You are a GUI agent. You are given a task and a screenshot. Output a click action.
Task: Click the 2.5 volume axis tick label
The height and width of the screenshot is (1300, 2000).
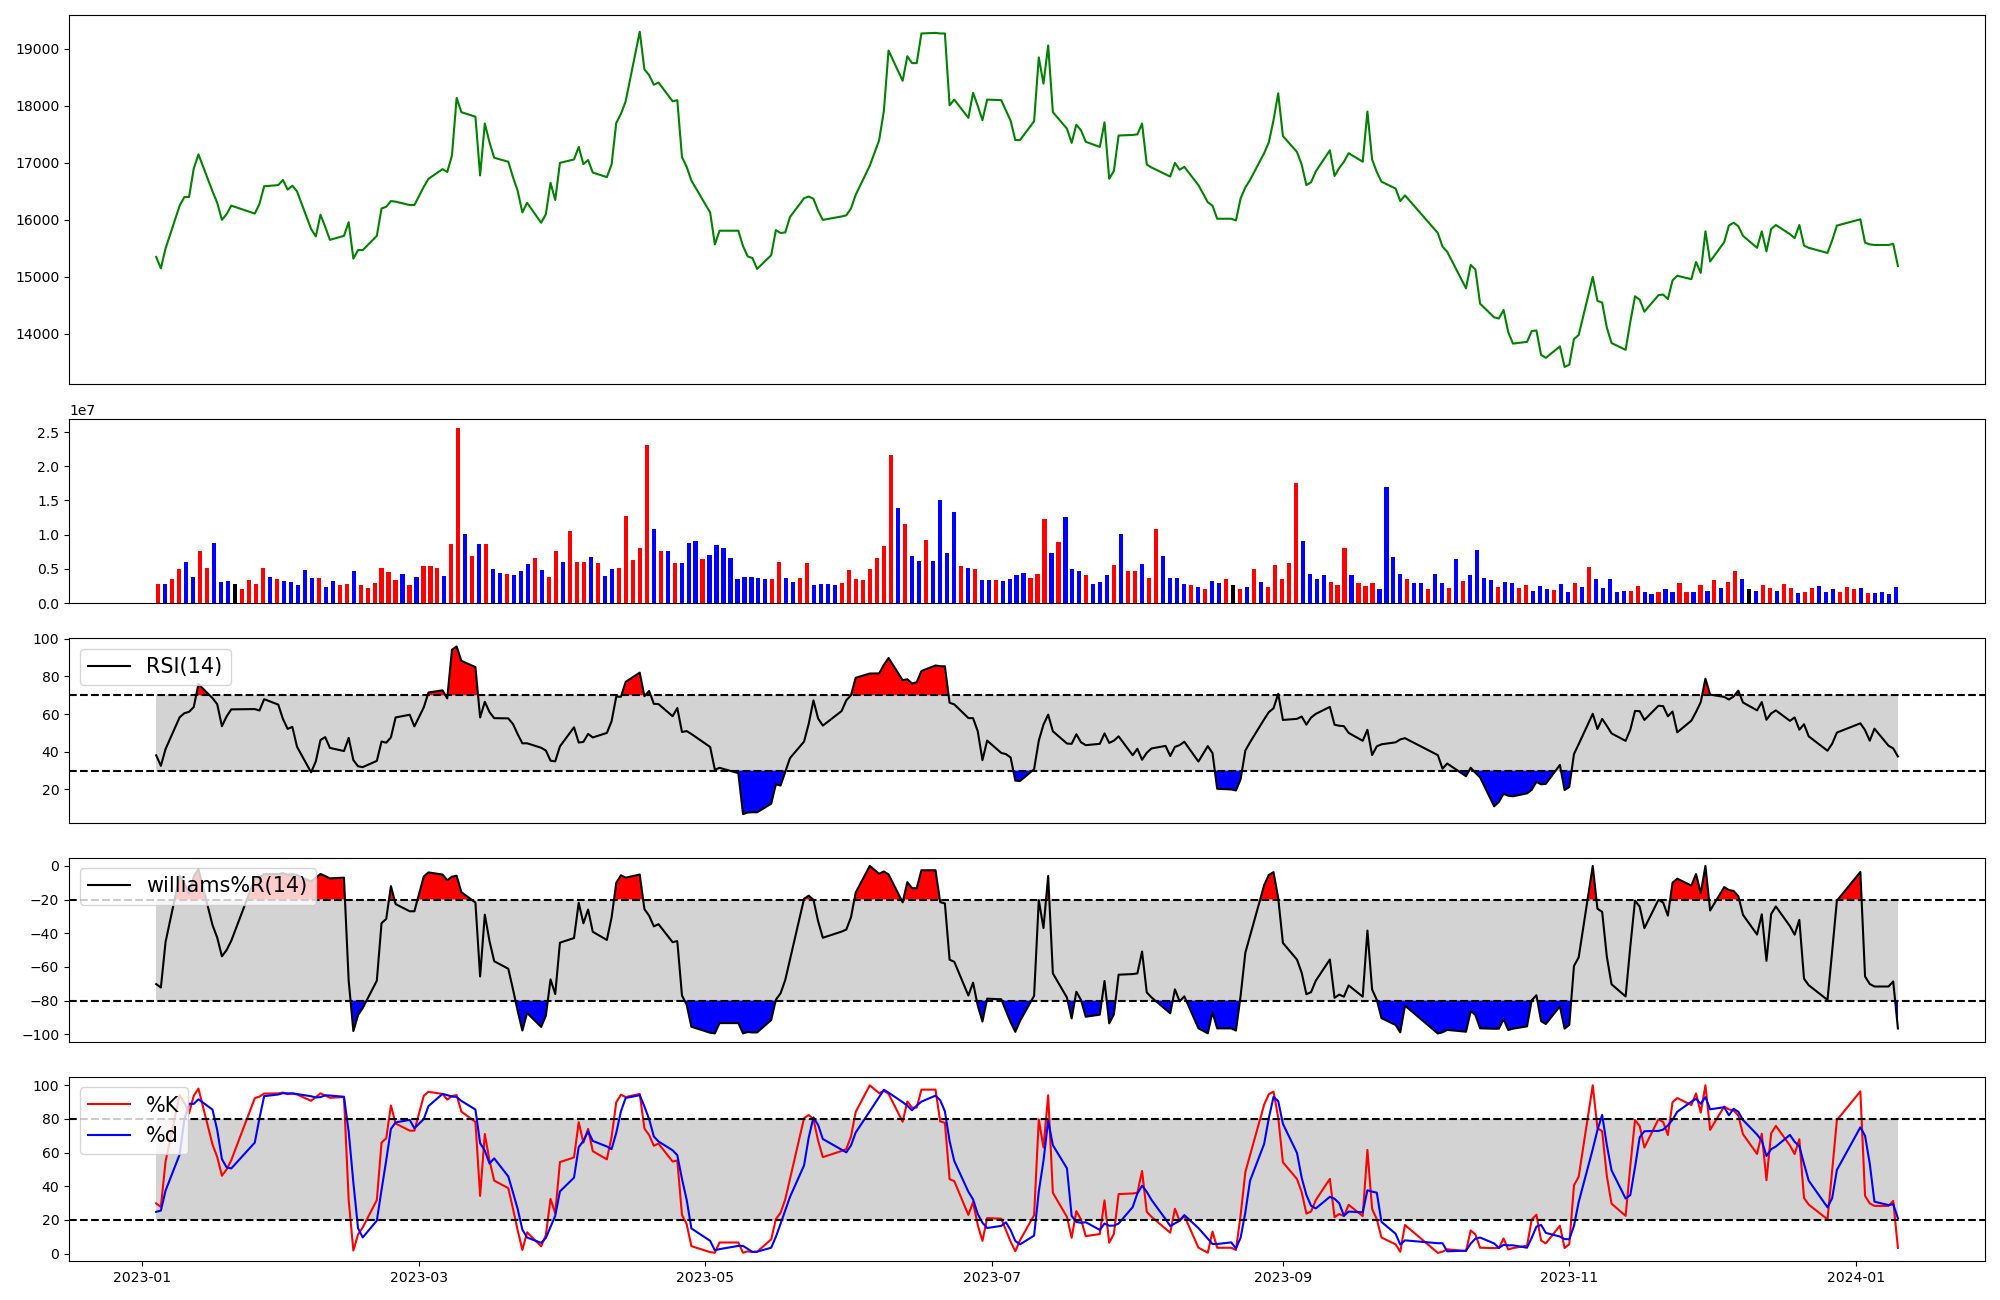pos(47,433)
